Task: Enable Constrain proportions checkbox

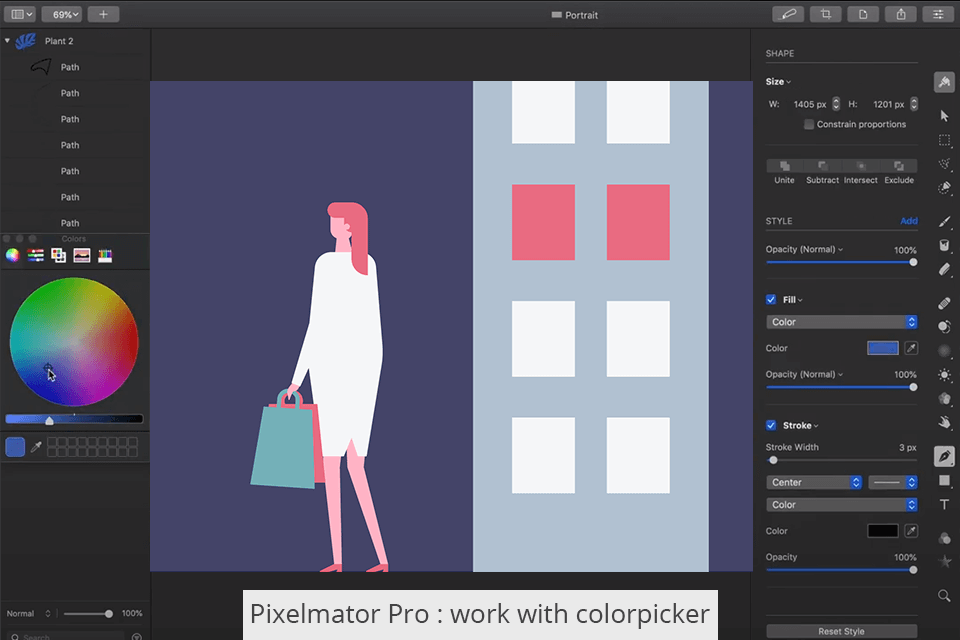Action: pyautogui.click(x=809, y=124)
